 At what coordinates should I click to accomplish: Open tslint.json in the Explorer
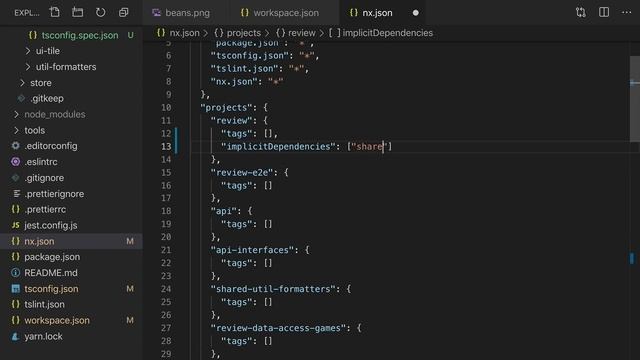coord(44,304)
